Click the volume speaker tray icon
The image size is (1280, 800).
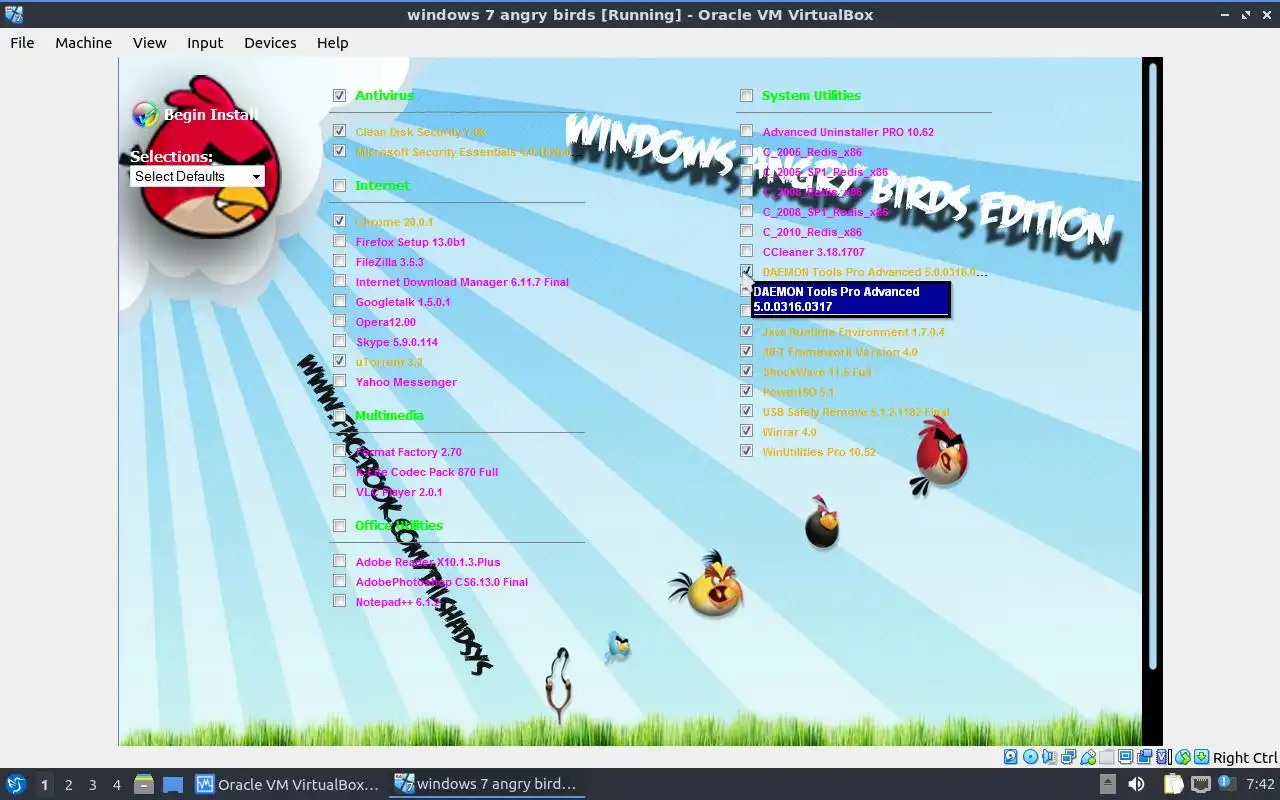[1136, 784]
